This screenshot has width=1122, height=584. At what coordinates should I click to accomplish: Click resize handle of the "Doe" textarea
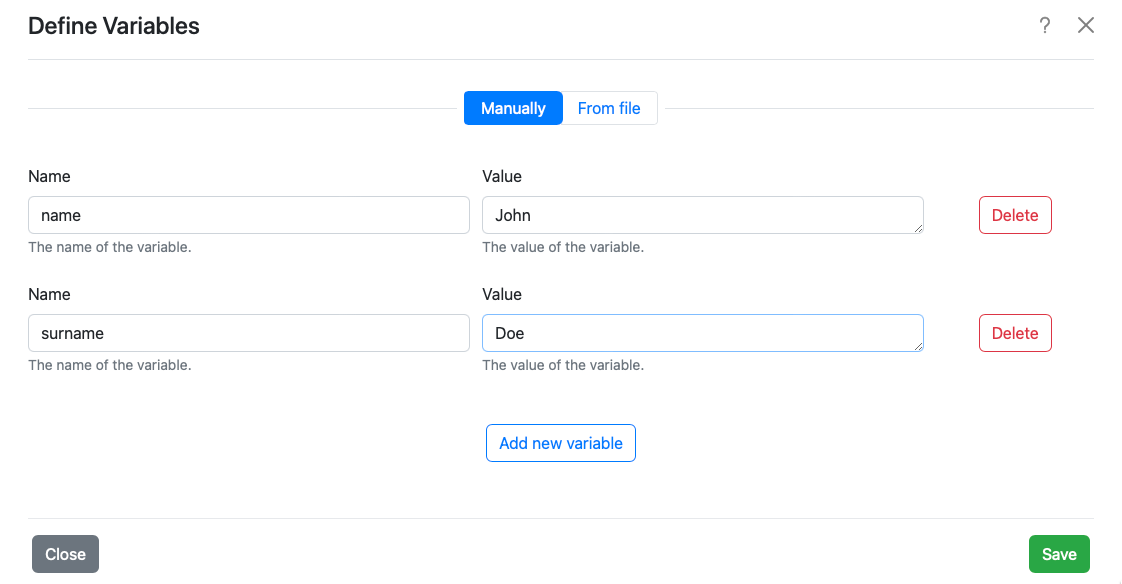pyautogui.click(x=917, y=346)
